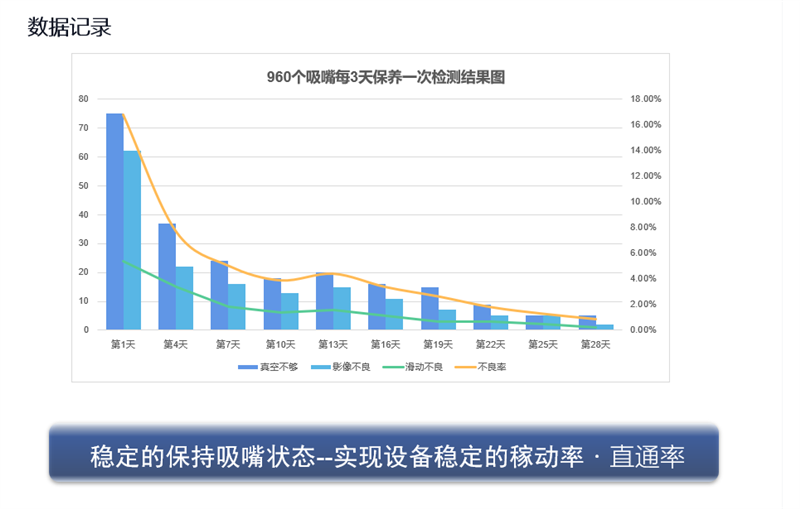Select the 第22天 axis label

[490, 343]
